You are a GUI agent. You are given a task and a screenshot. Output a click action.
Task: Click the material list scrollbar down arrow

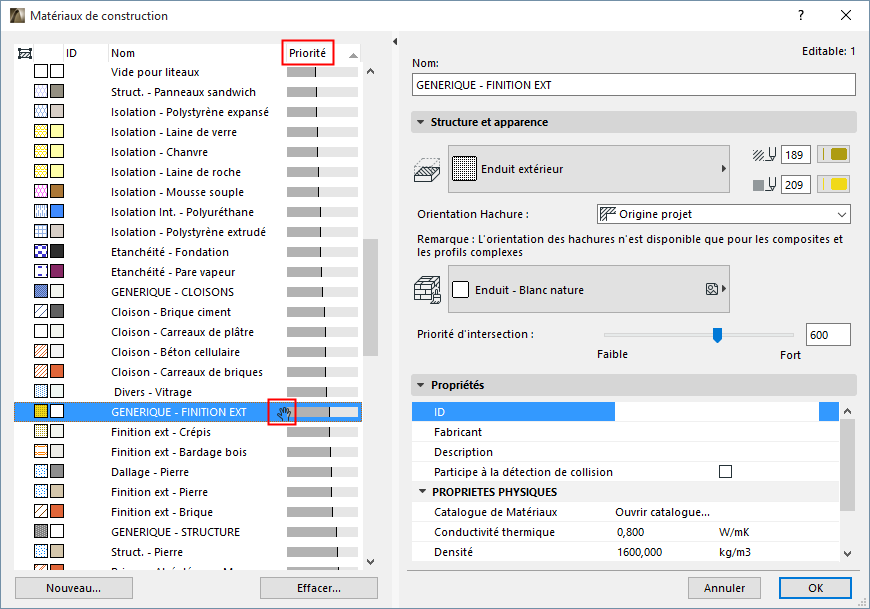point(371,561)
